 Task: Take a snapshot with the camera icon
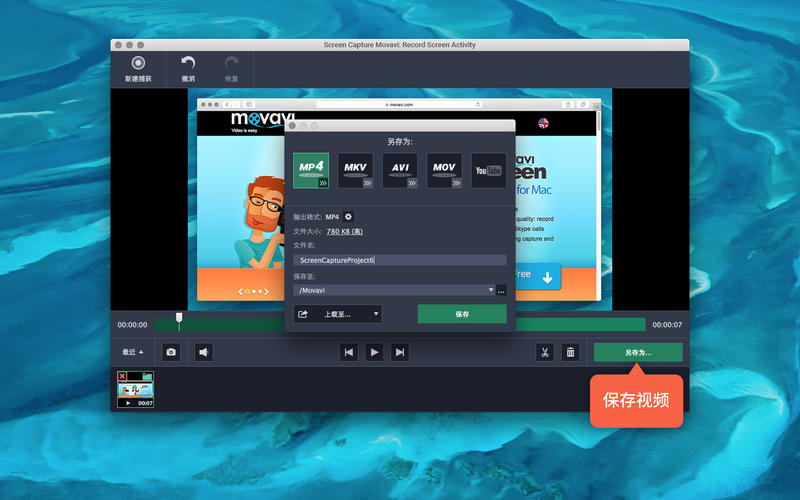171,352
